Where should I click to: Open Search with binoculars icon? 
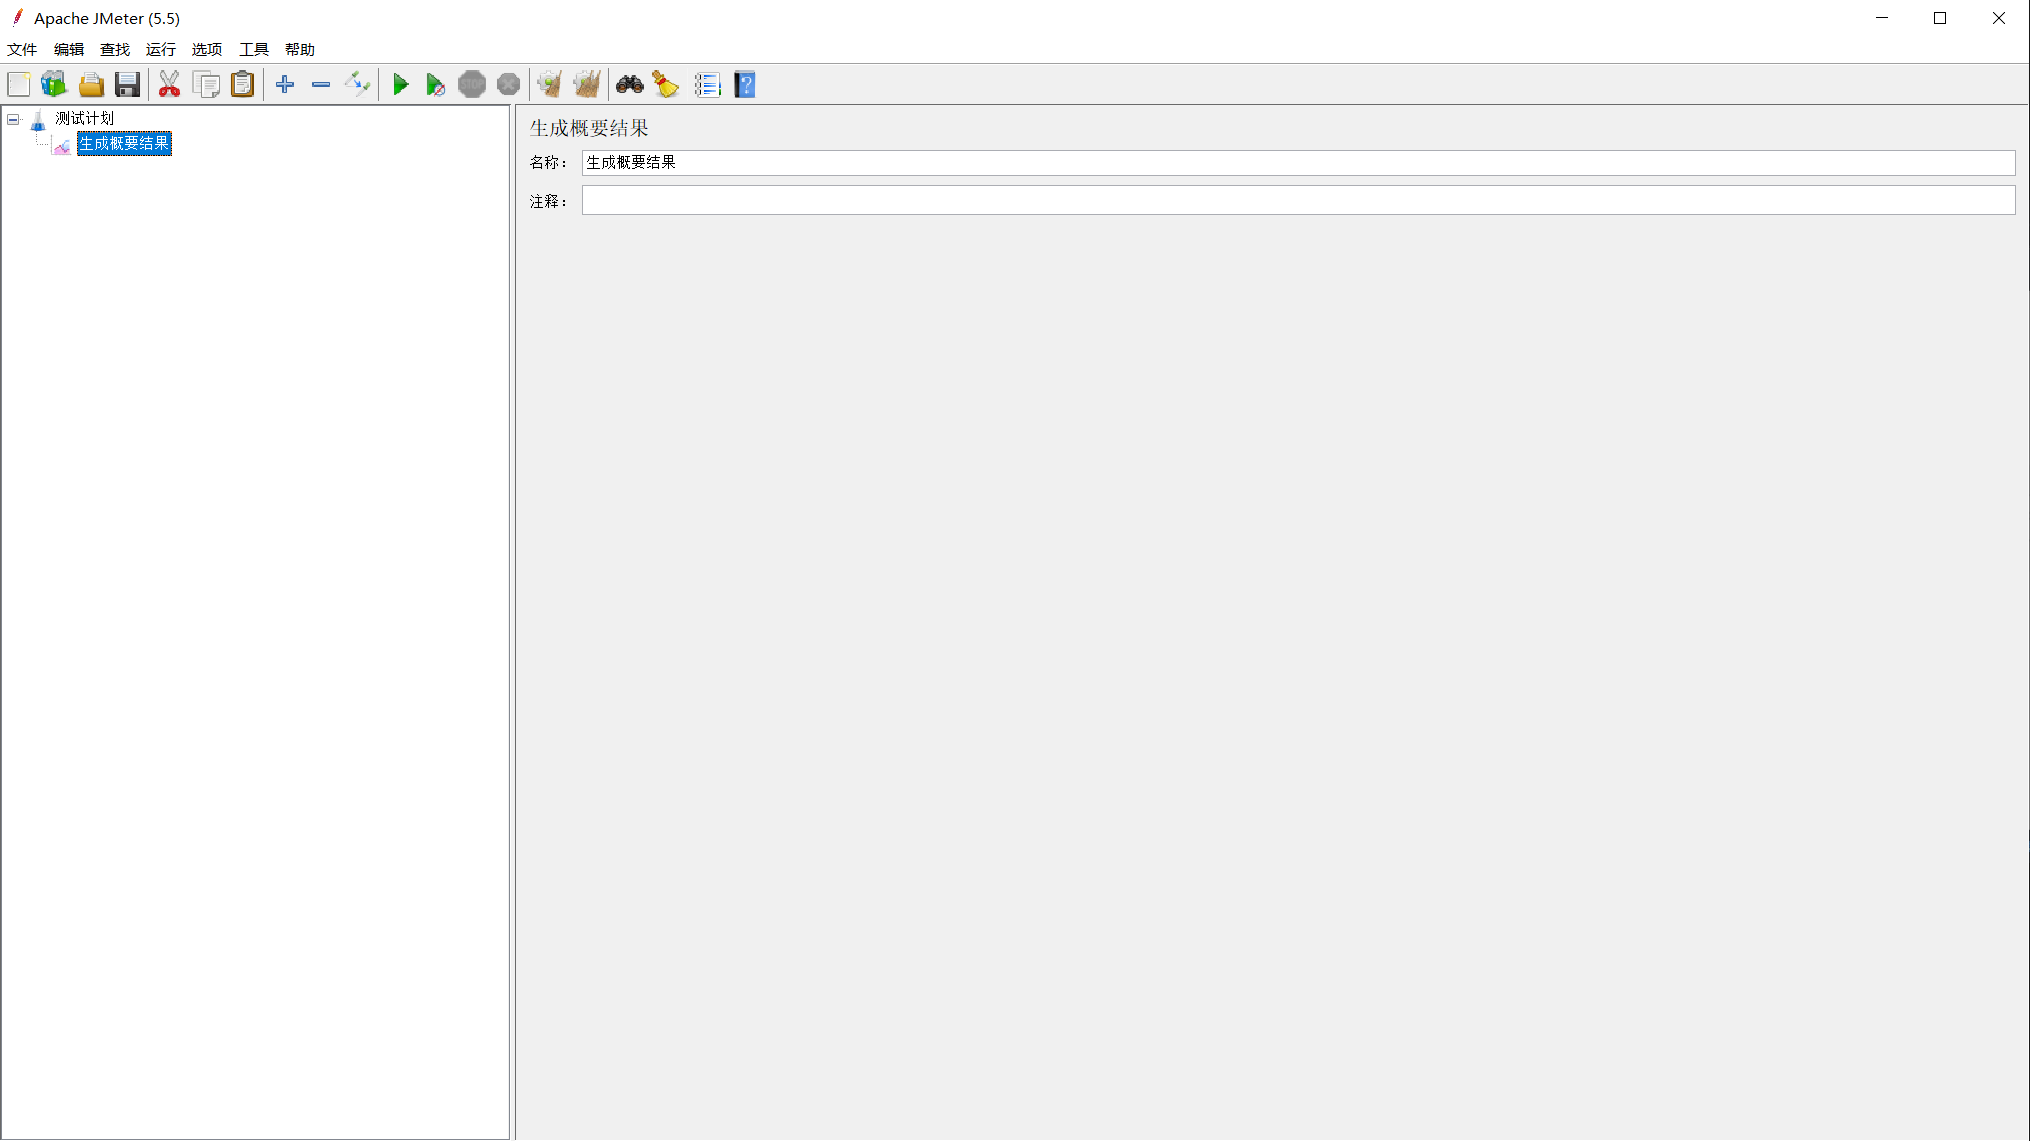click(x=629, y=85)
